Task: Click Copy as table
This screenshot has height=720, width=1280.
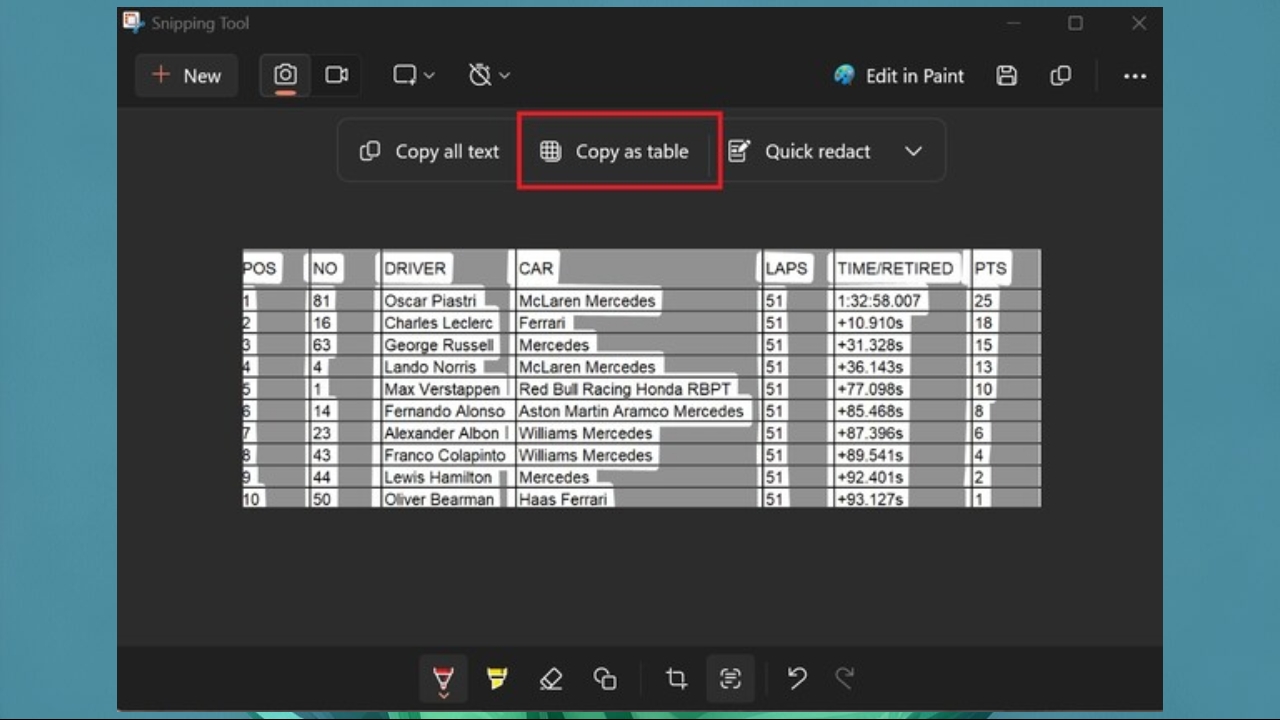Action: [614, 151]
